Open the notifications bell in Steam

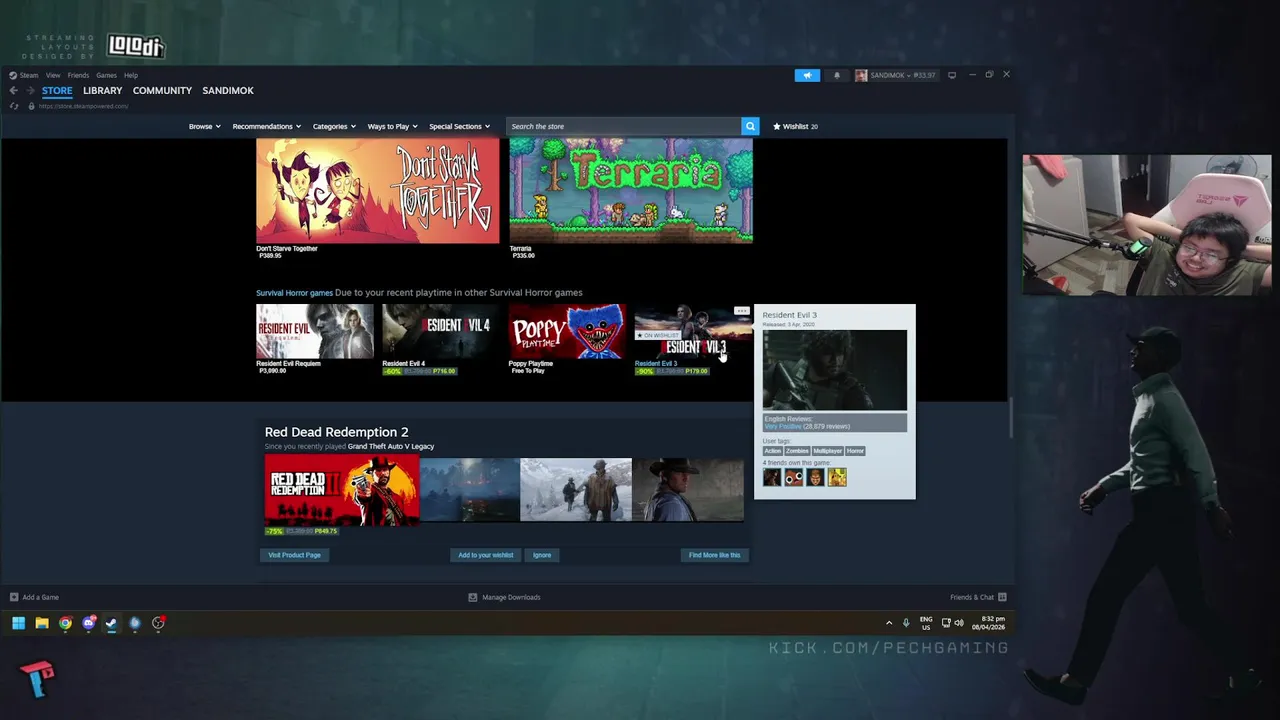pyautogui.click(x=837, y=75)
